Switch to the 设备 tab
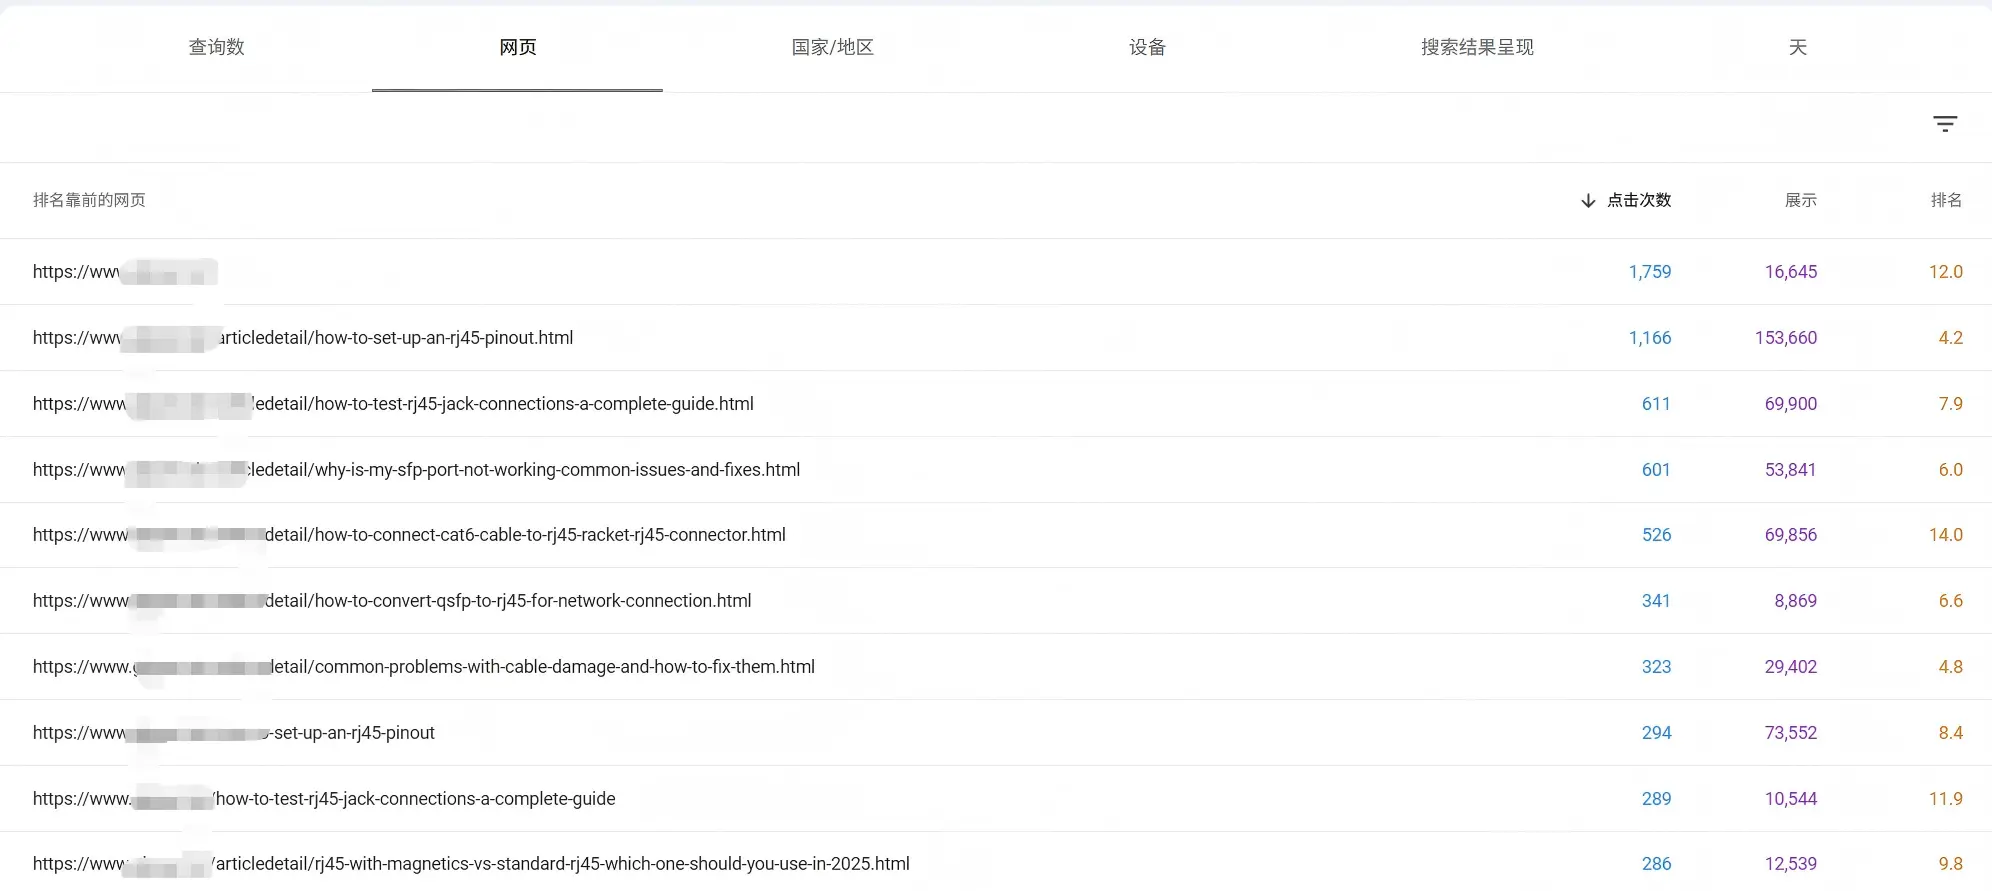Screen dimensions: 1992x891 coord(1148,47)
